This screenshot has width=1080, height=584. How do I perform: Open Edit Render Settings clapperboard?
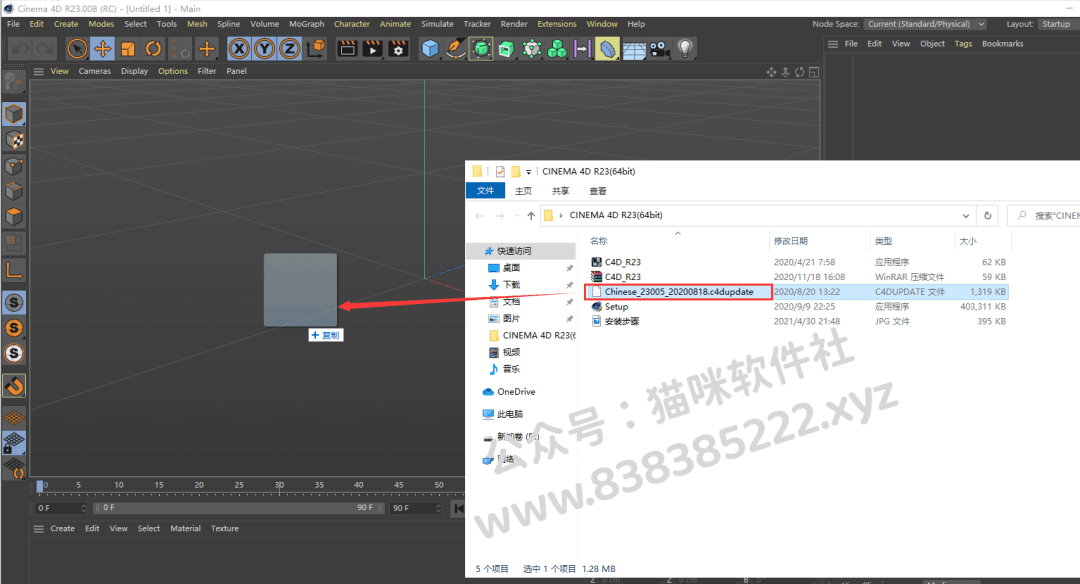click(x=398, y=49)
